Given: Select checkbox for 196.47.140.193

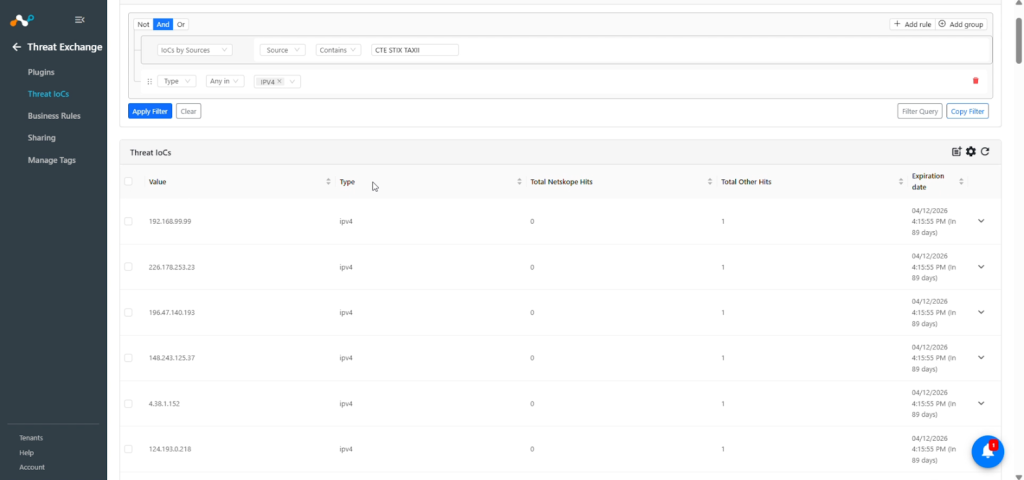Looking at the screenshot, I should point(128,312).
